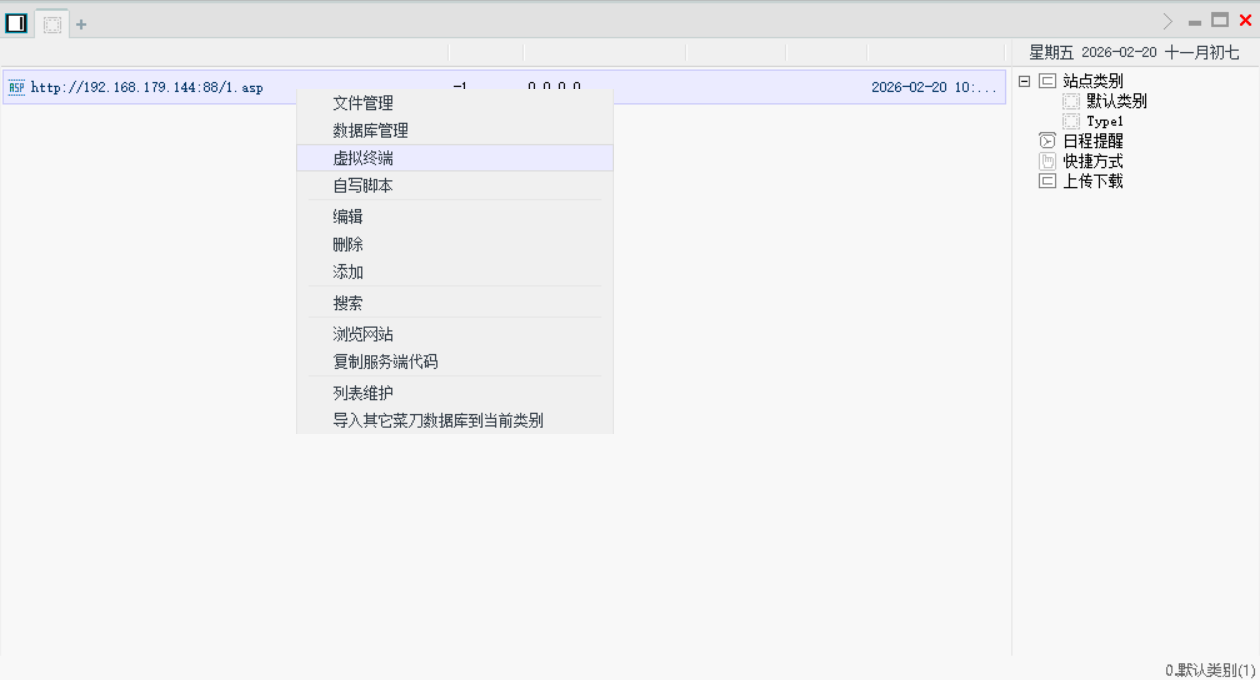Collapse the 站点类别 tree node
This screenshot has width=1260, height=680.
tap(1024, 81)
